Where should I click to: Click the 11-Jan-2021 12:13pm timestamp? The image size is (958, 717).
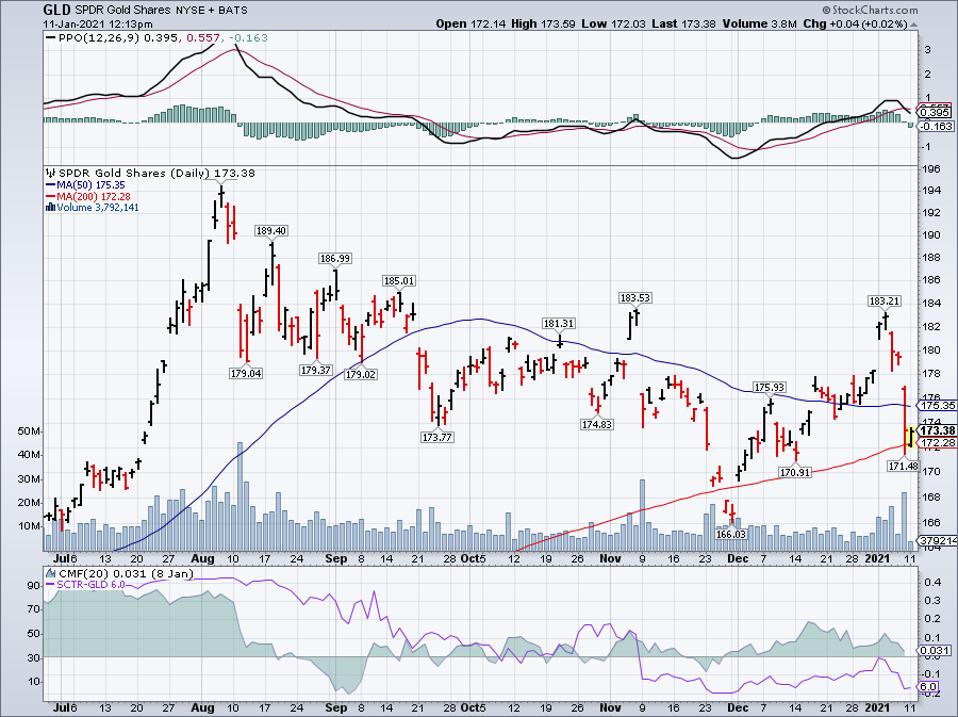(x=98, y=24)
